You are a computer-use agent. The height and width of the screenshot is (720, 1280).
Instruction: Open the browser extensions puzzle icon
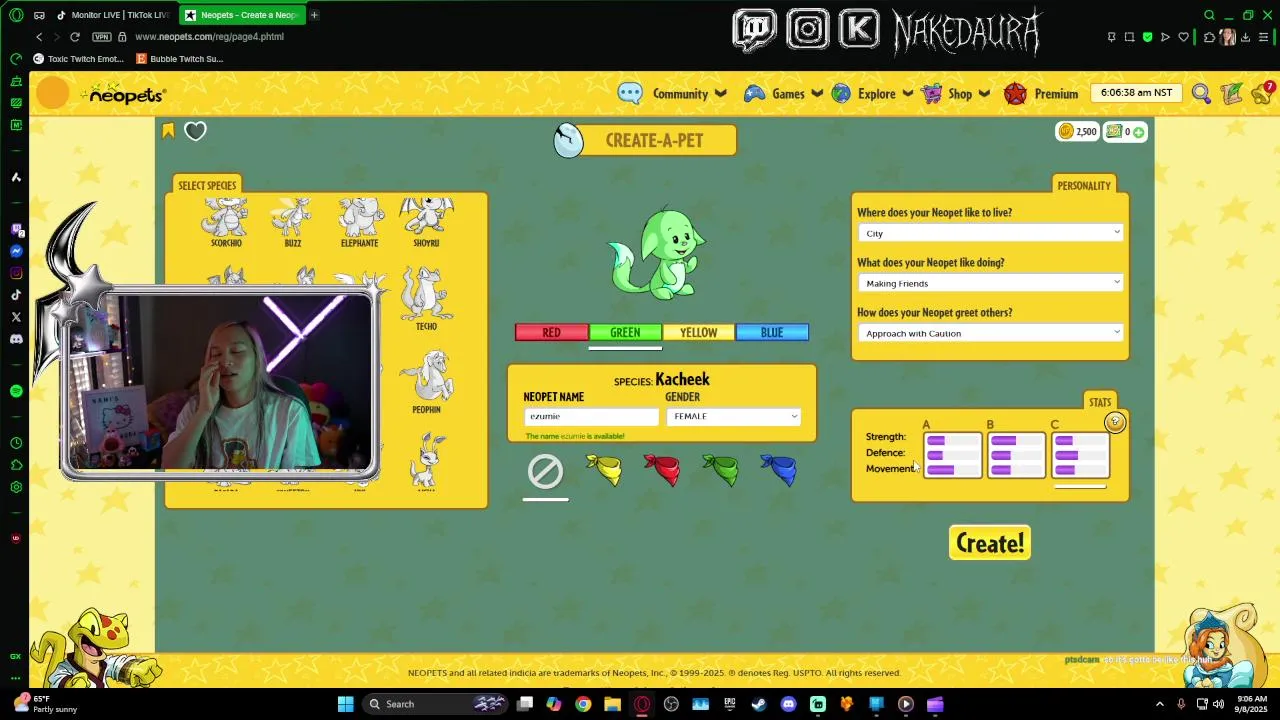click(x=1209, y=37)
